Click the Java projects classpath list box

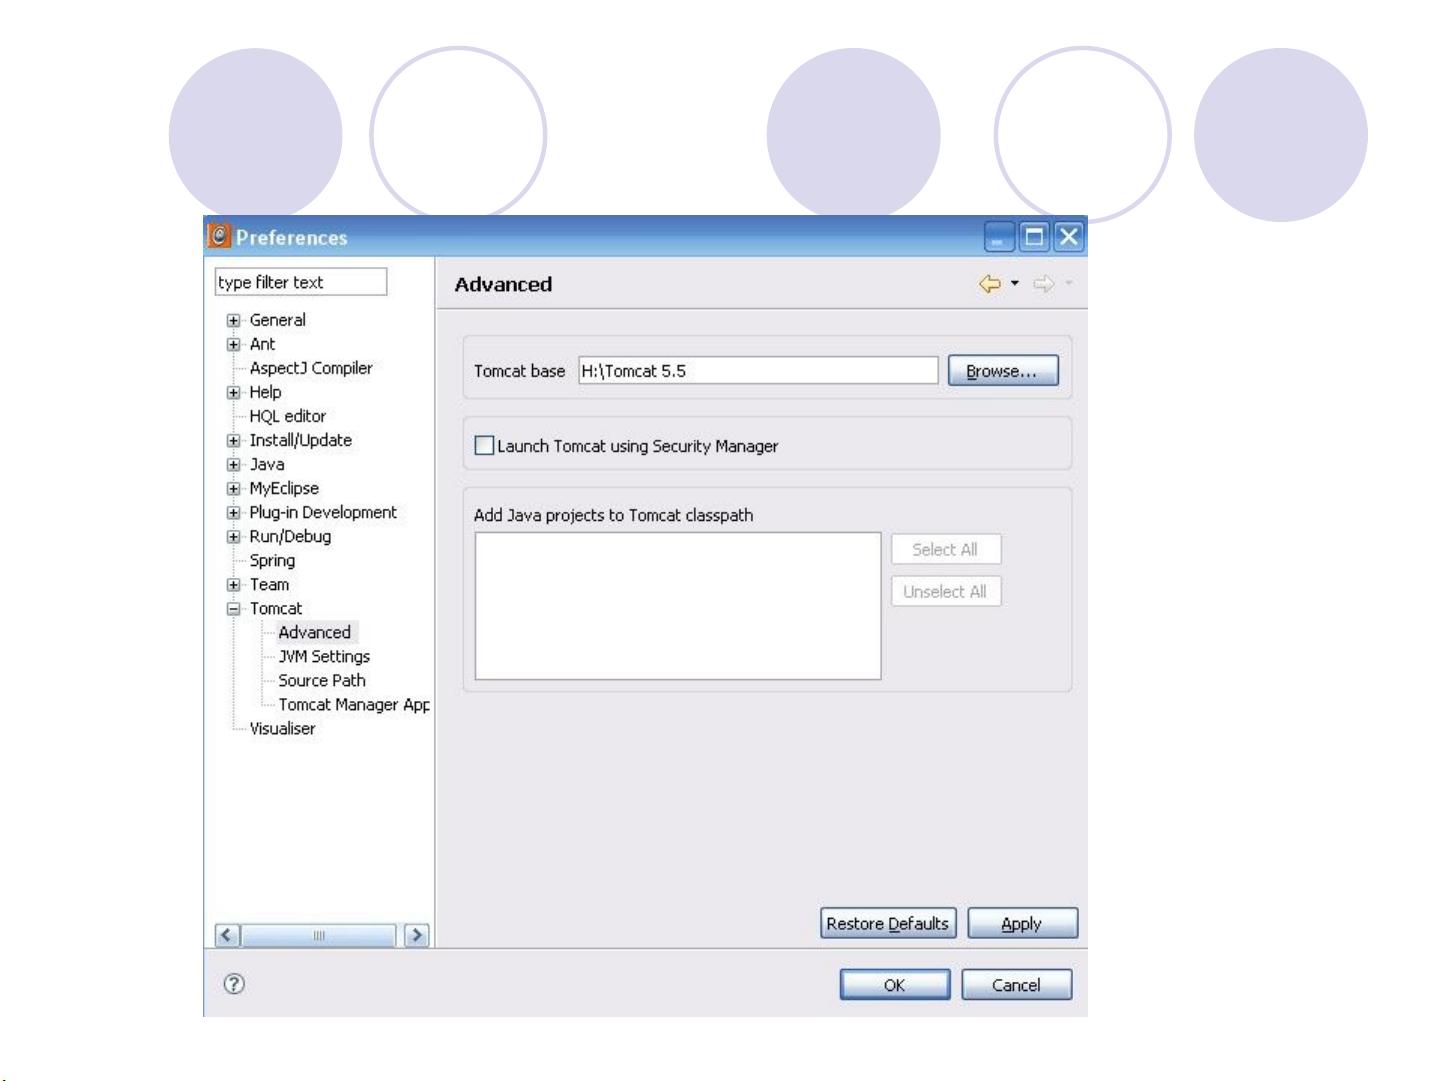click(678, 606)
